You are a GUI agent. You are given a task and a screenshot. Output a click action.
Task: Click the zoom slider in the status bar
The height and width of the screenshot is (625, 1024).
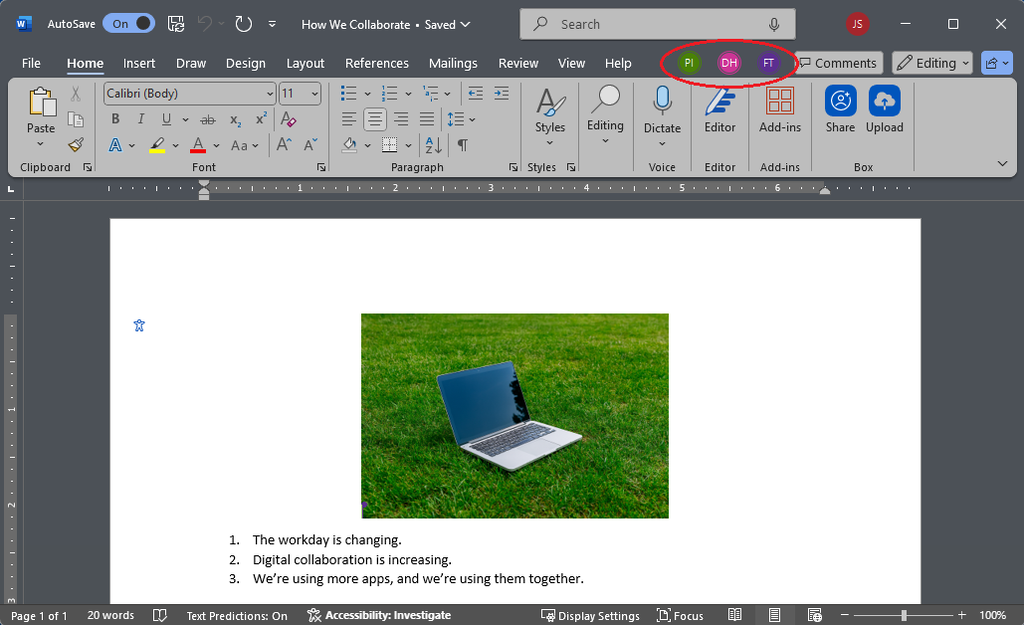pyautogui.click(x=904, y=615)
